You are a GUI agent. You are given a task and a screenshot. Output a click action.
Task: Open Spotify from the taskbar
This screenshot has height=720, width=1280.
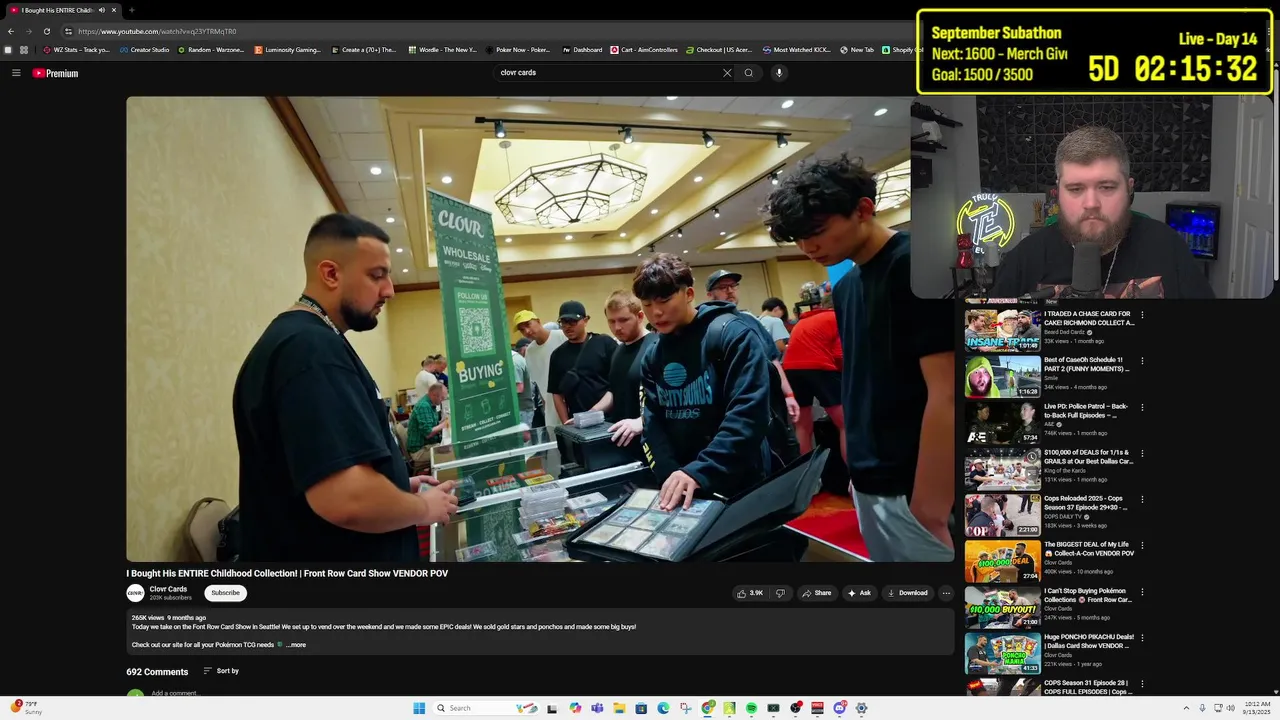click(x=751, y=708)
